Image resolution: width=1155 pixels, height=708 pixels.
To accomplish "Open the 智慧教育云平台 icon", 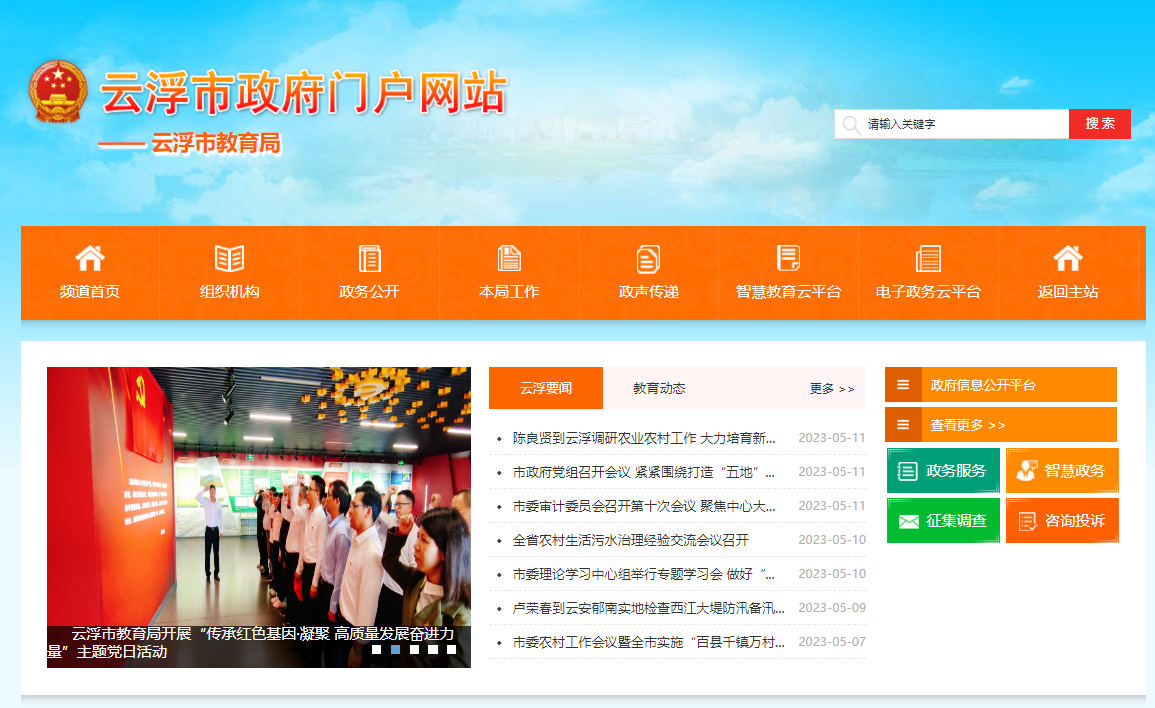I will click(x=788, y=259).
